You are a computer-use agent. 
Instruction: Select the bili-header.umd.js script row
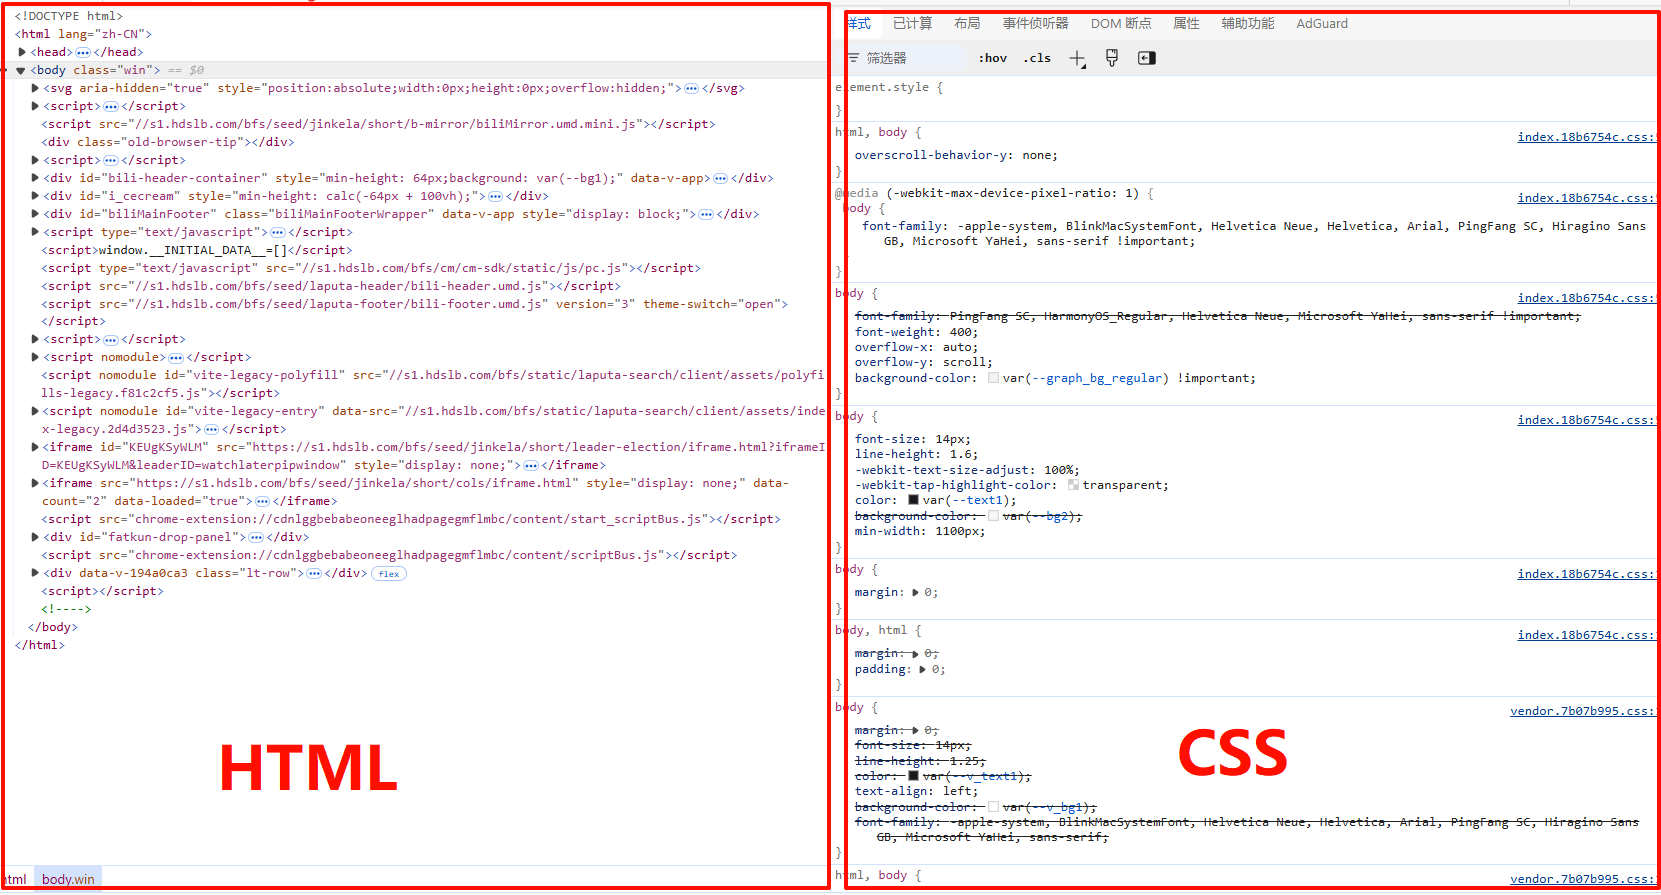[331, 286]
